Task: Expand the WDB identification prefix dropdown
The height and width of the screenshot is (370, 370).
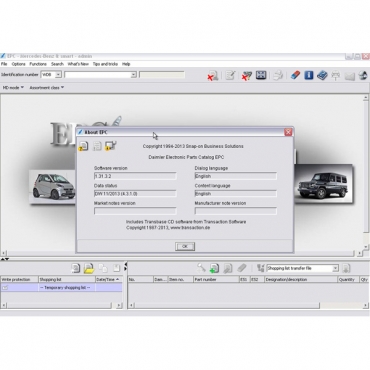Action: (58, 75)
